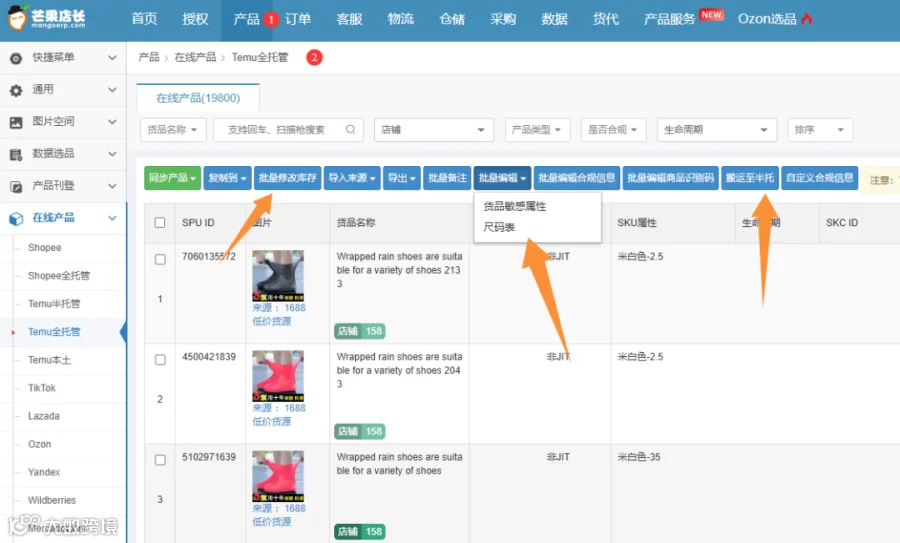900x543 pixels.
Task: Open Ozon in the sidebar
Action: (39, 444)
